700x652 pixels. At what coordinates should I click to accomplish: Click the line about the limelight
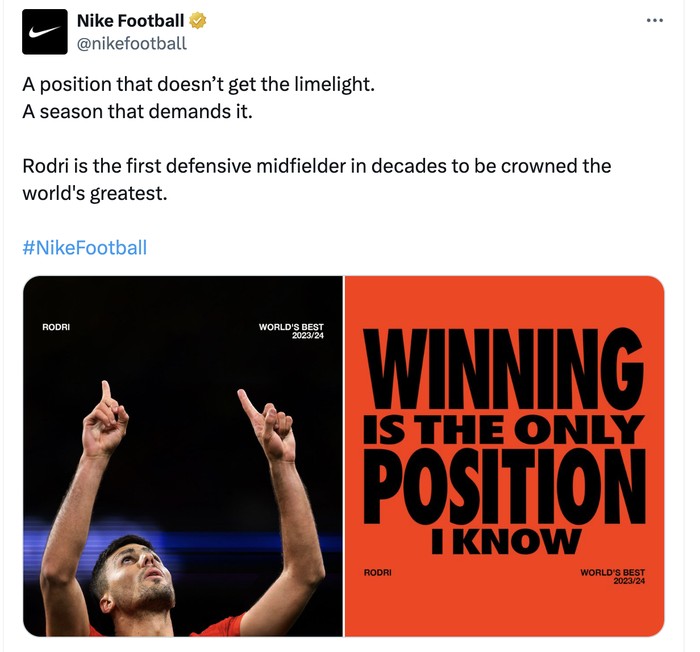tap(198, 84)
